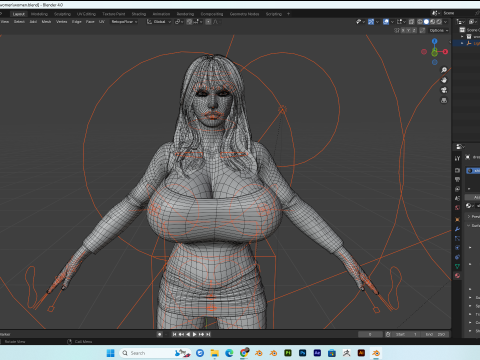Click the blue Z axis on navigation gizmo
Viewport: 480px width, 360px height.
coord(435,41)
